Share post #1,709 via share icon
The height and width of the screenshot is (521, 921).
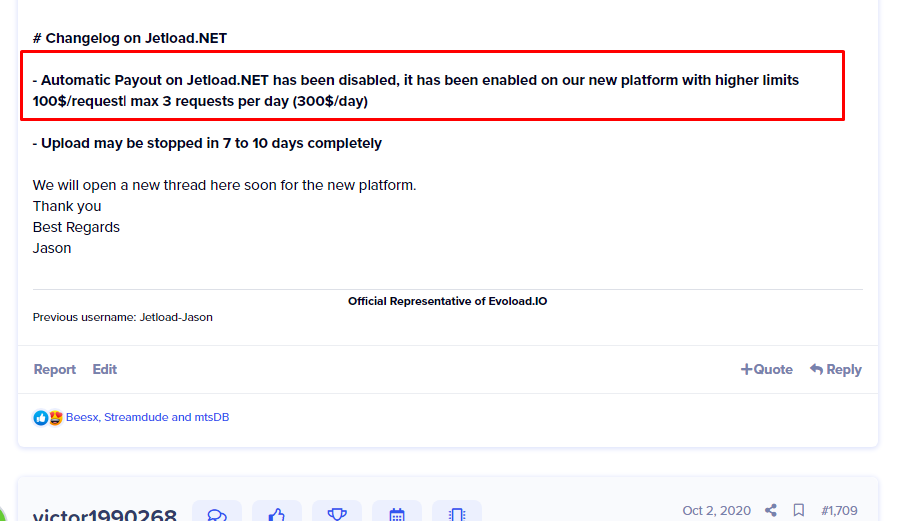pos(771,510)
